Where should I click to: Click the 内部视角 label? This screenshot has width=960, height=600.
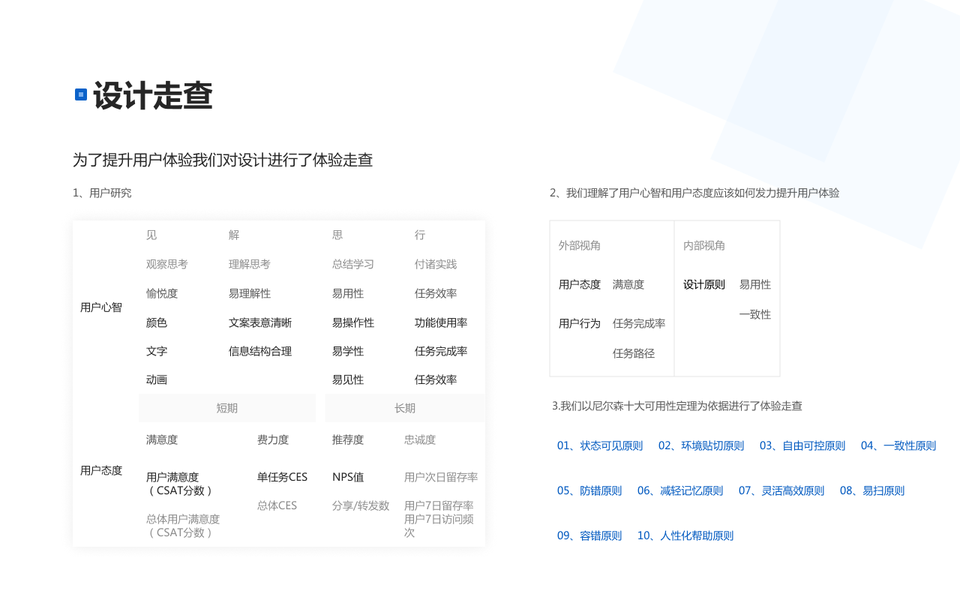pyautogui.click(x=704, y=246)
